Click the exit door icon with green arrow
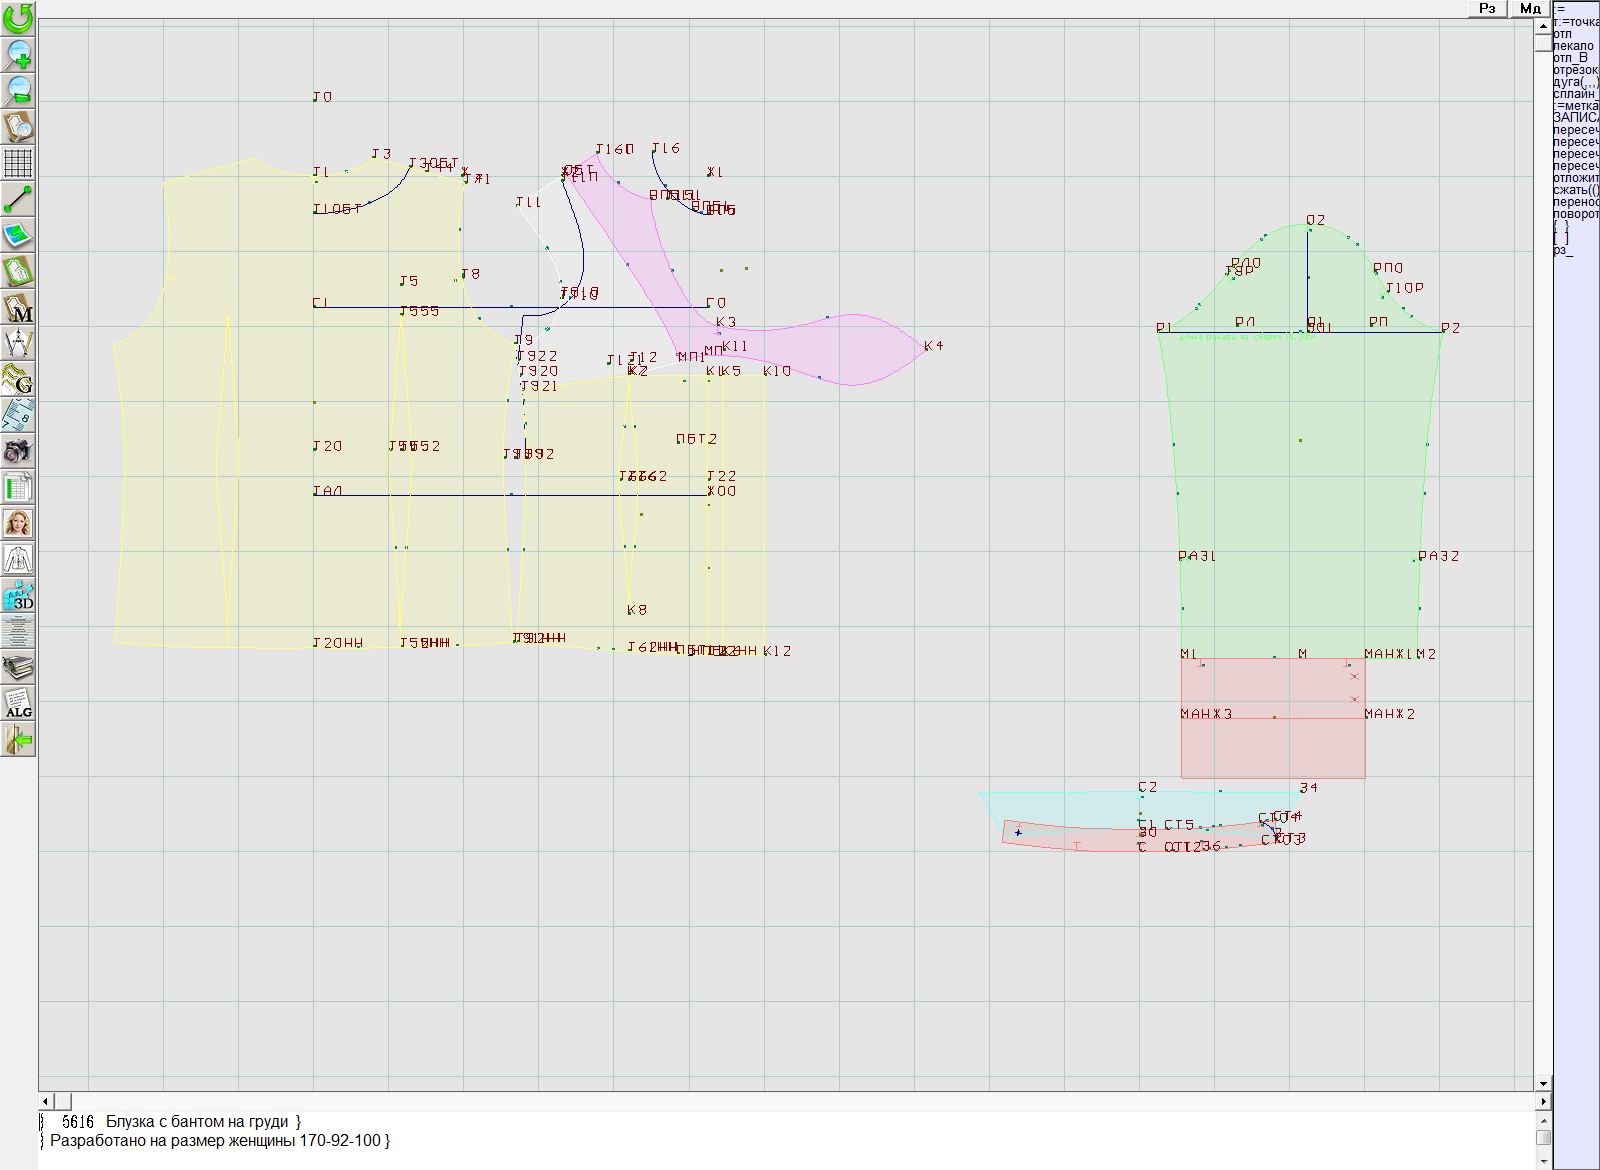Screen dimensions: 1600x1170 (x=18, y=740)
